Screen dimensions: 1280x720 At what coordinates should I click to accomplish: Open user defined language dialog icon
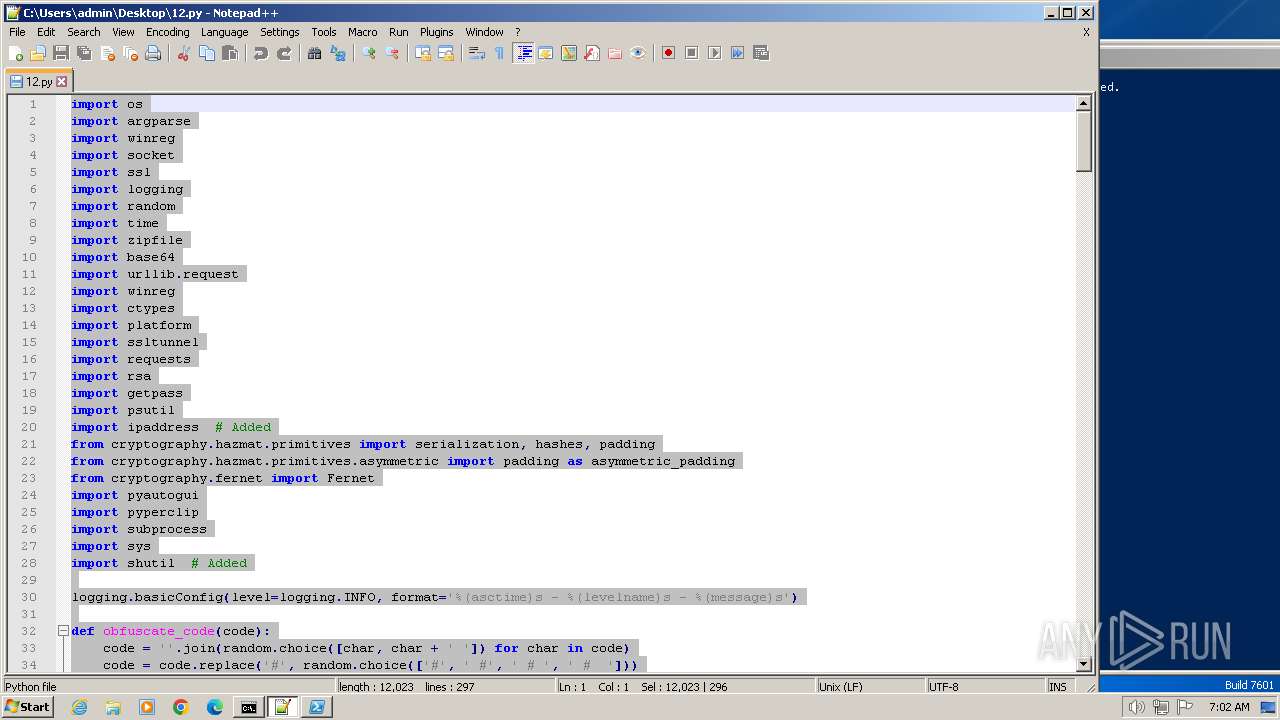[x=546, y=53]
